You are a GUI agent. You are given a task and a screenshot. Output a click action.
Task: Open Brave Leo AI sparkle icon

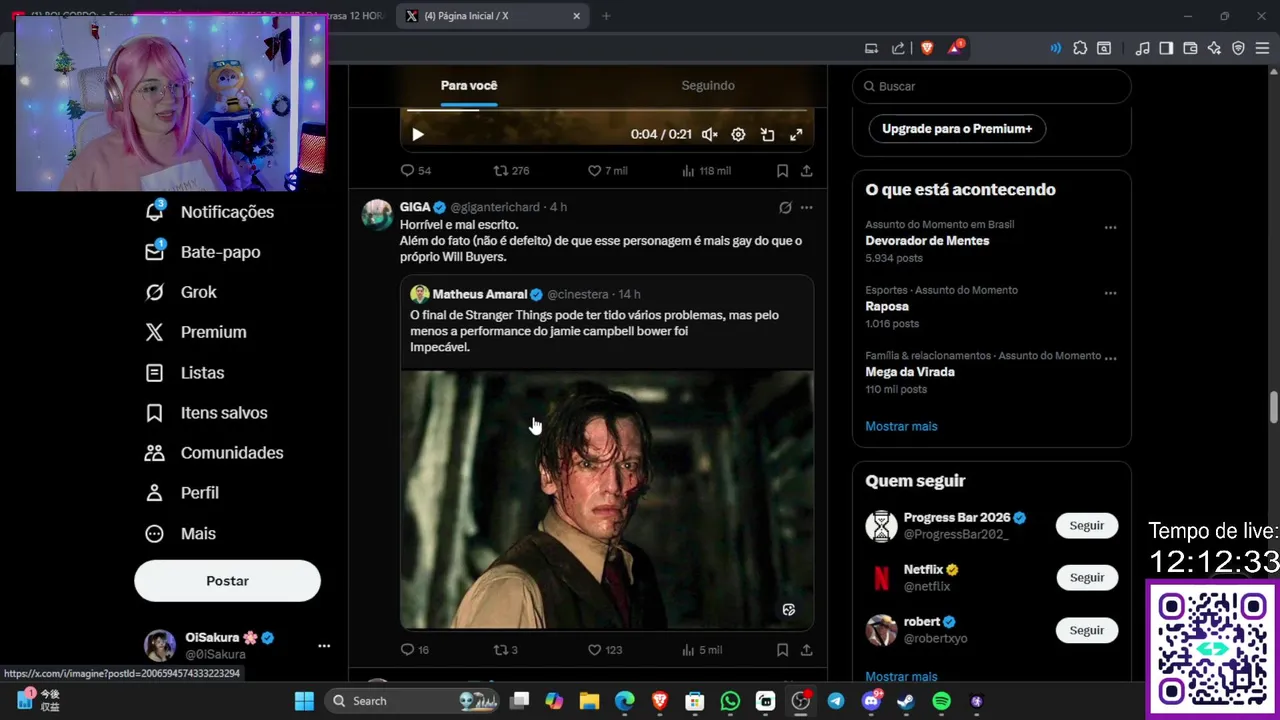[1214, 48]
